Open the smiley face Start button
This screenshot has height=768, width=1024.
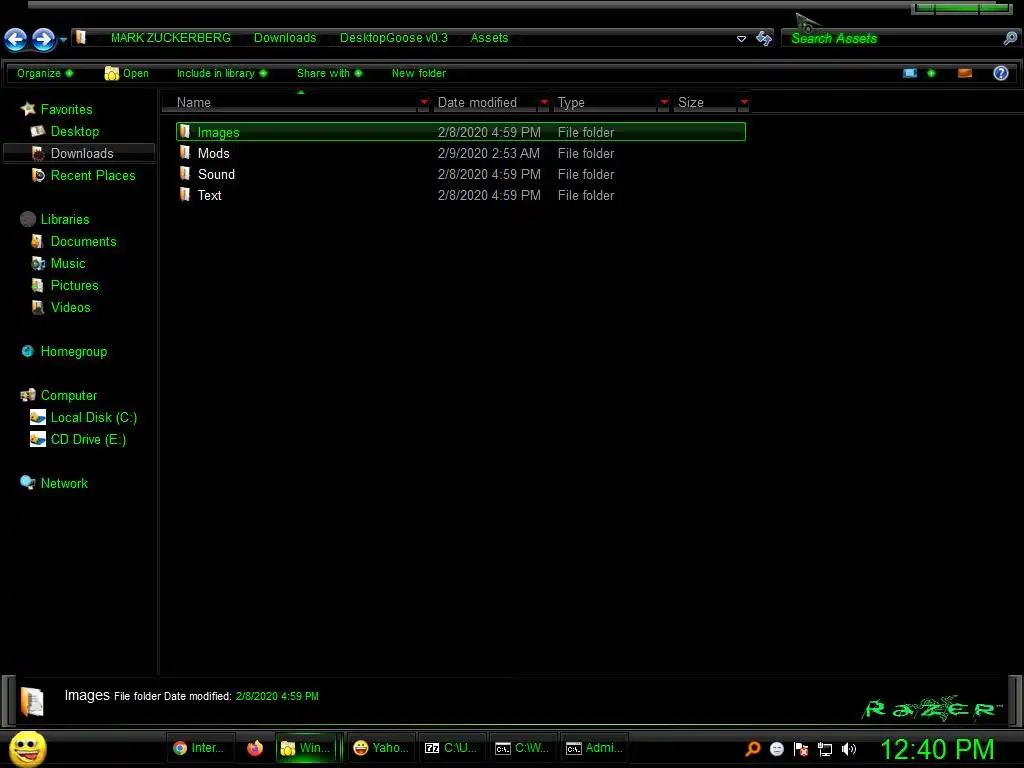pos(27,748)
